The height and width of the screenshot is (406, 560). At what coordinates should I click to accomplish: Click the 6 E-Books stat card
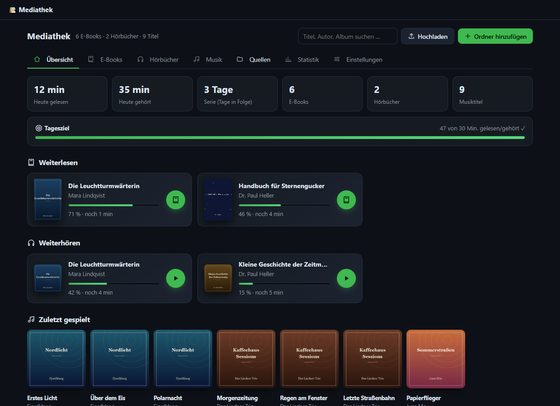pos(322,94)
